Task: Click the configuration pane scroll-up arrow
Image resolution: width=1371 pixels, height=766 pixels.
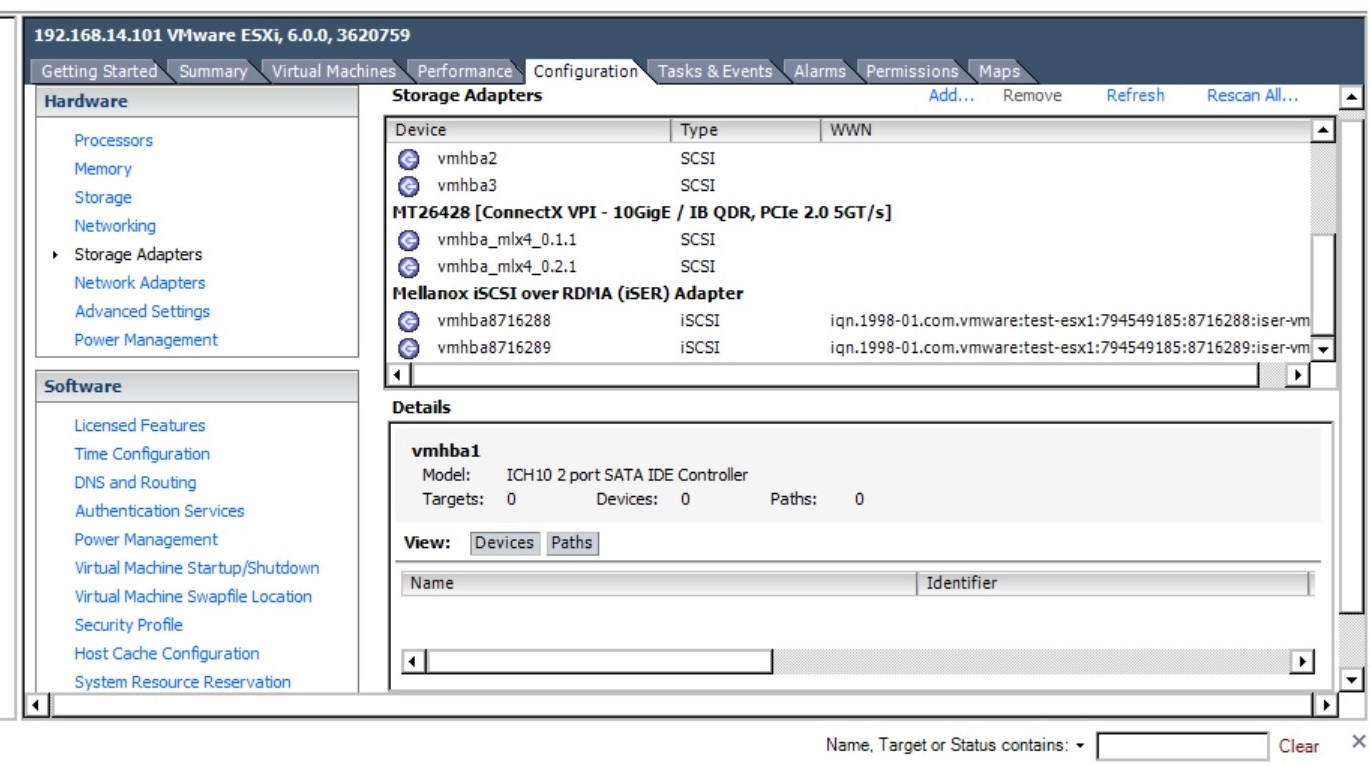Action: point(1351,98)
